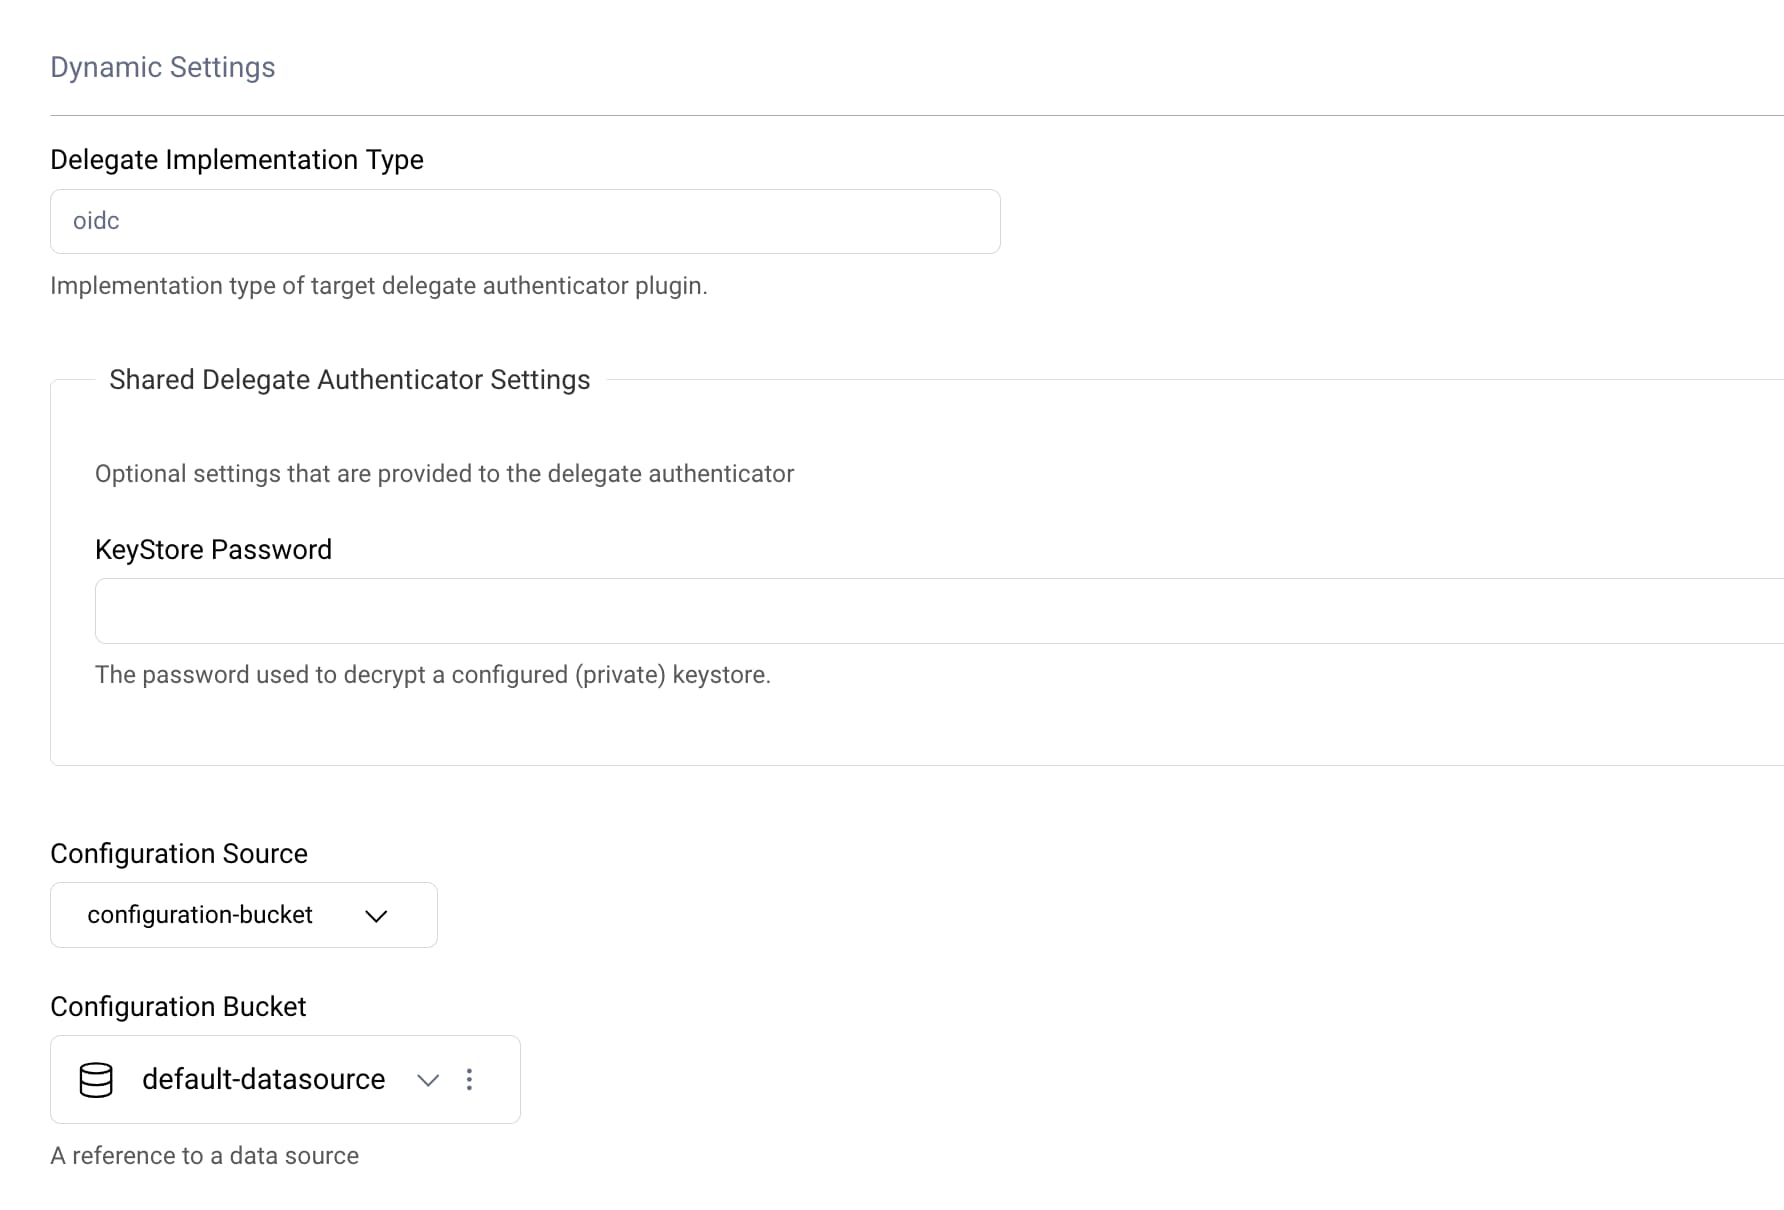Screen dimensions: 1784x1210
Task: Expand the default-datasource dropdown chevron
Action: (428, 1080)
